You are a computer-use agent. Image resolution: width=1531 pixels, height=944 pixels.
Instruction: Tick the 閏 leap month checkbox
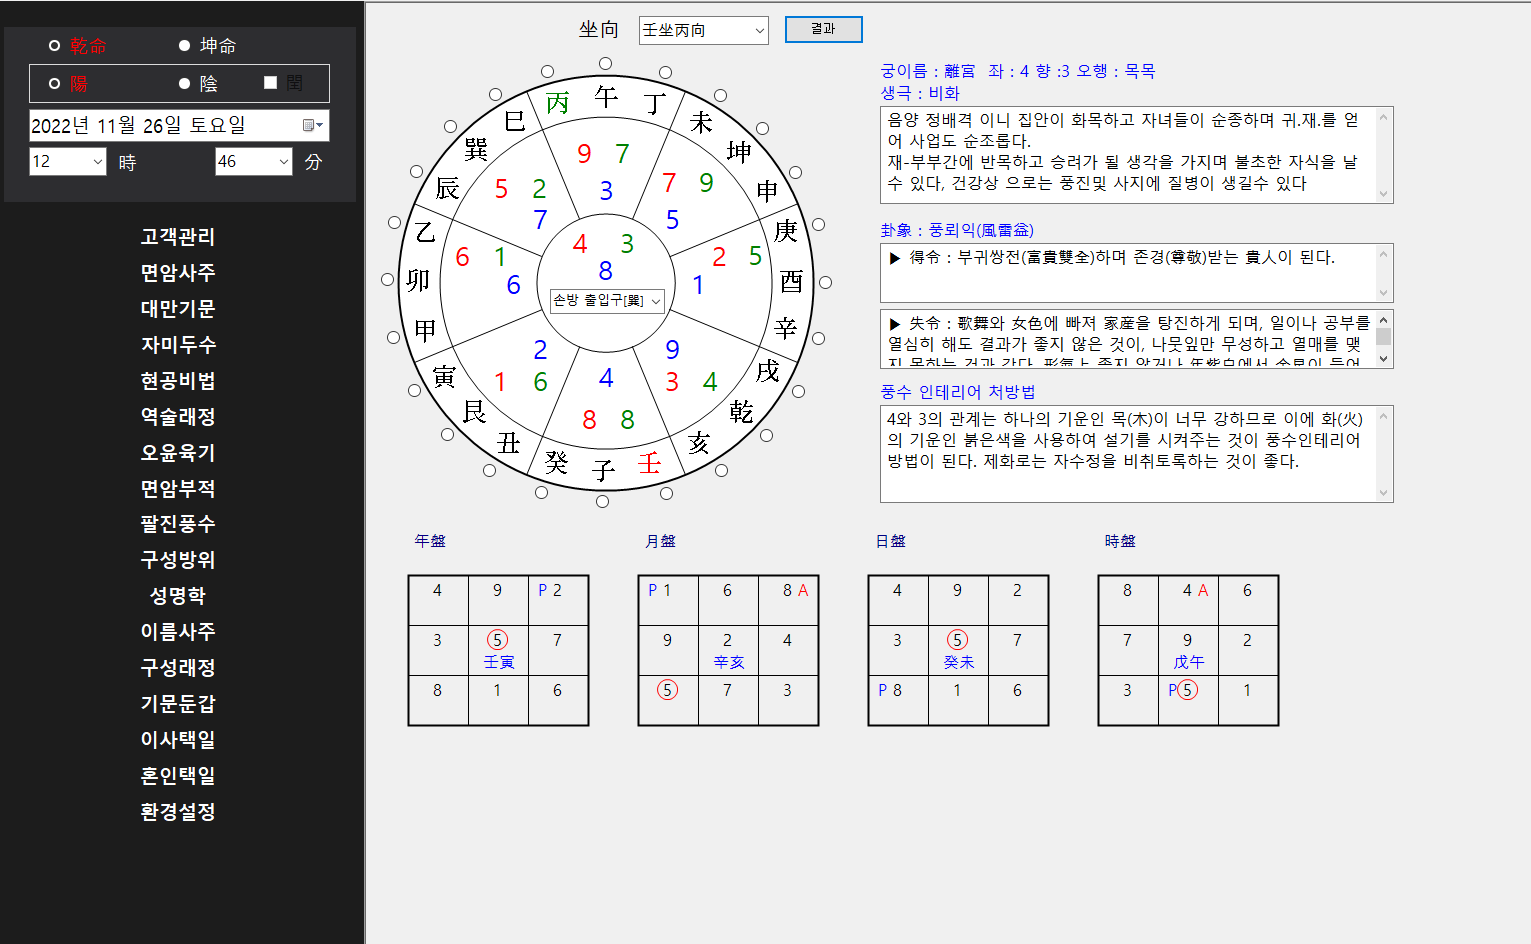coord(270,83)
